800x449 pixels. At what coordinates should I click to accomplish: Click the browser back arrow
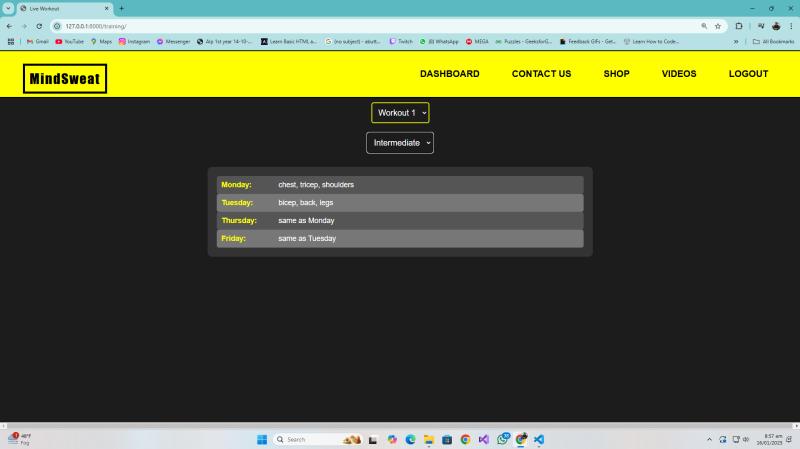click(x=9, y=26)
